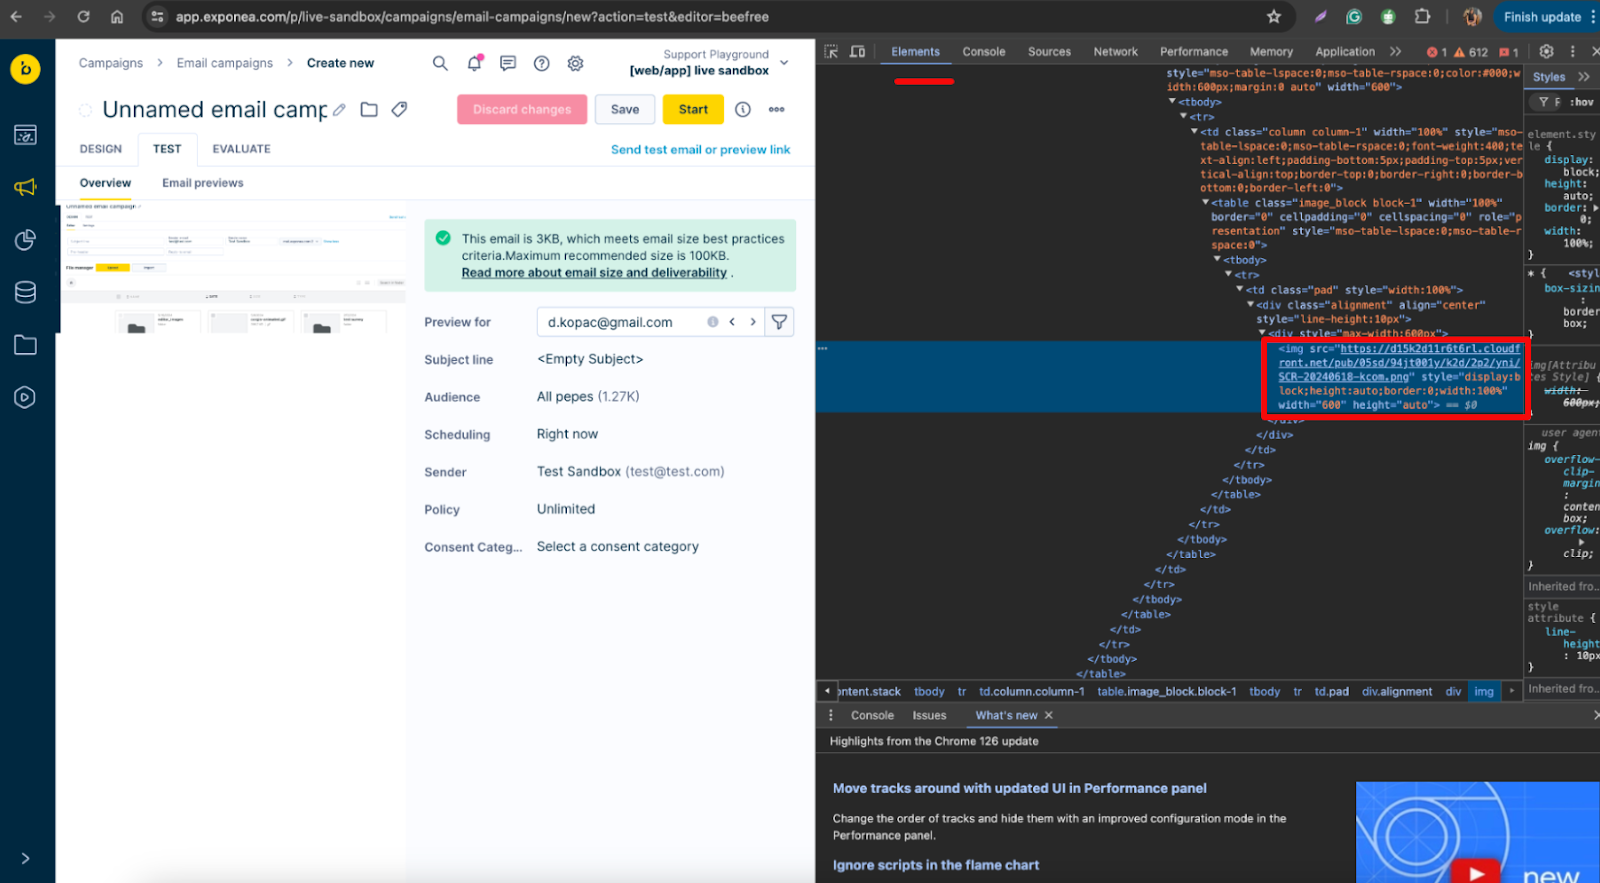The height and width of the screenshot is (883, 1600).
Task: Click the email preview thumbnail
Action: coord(234,268)
